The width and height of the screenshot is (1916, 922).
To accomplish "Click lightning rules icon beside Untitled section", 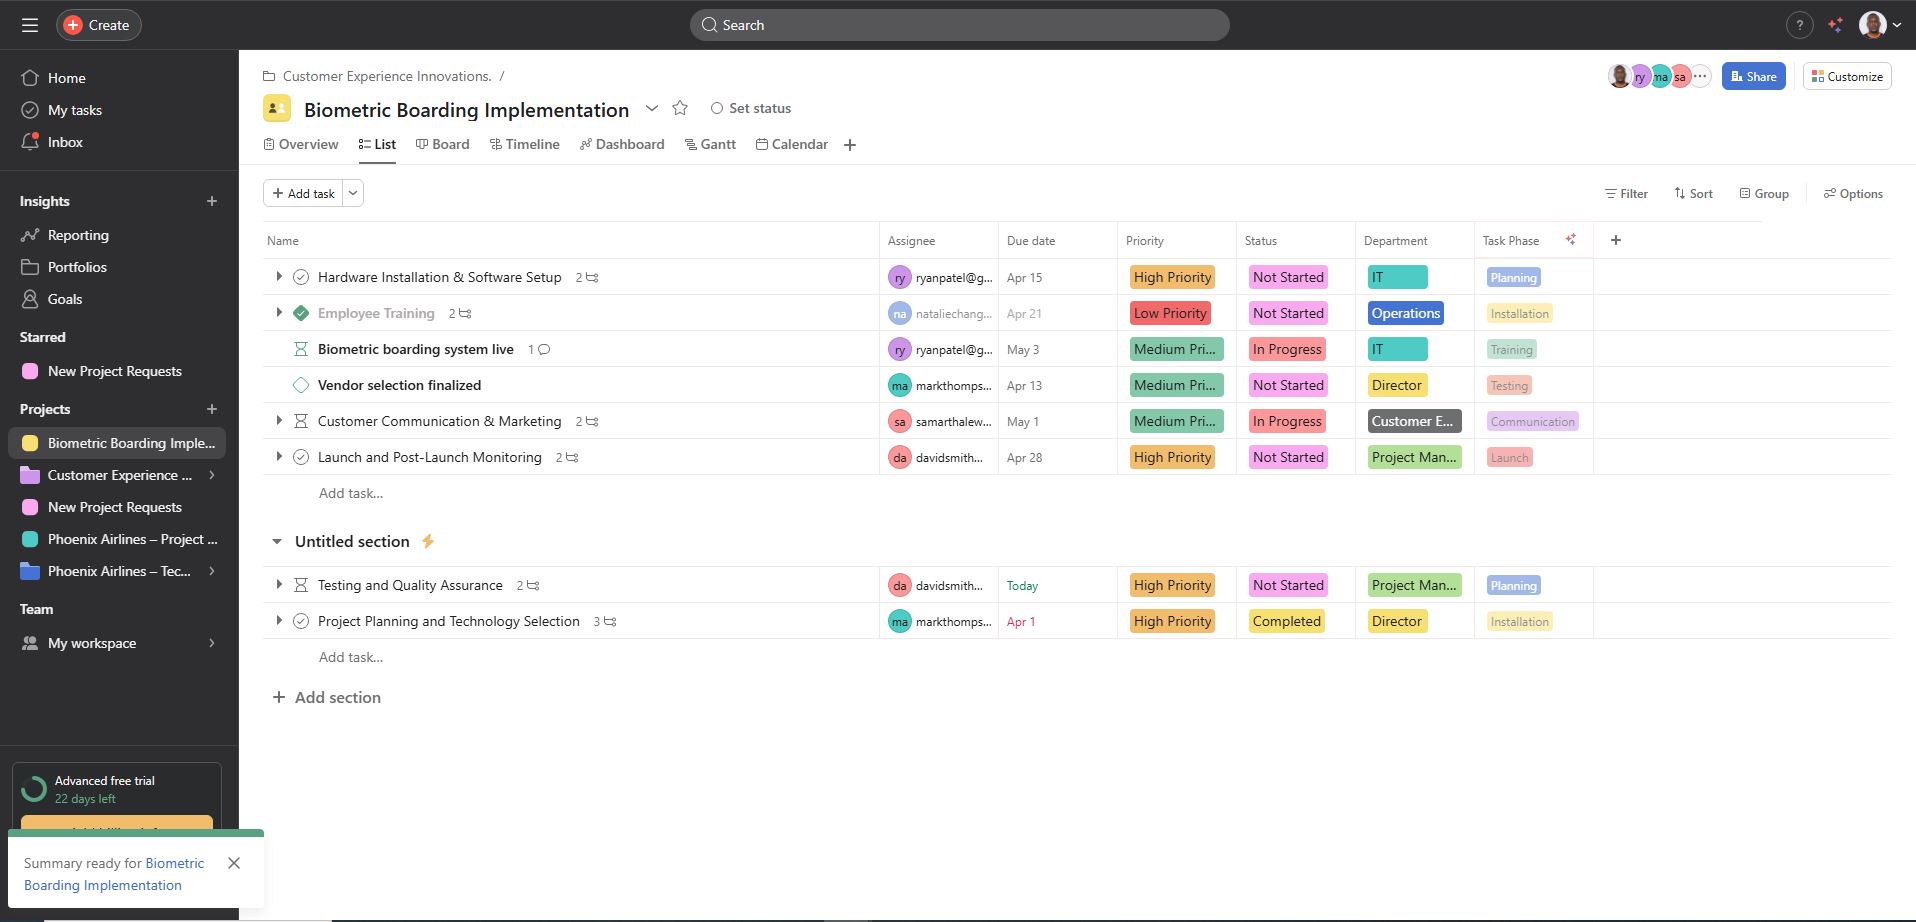I will [428, 541].
